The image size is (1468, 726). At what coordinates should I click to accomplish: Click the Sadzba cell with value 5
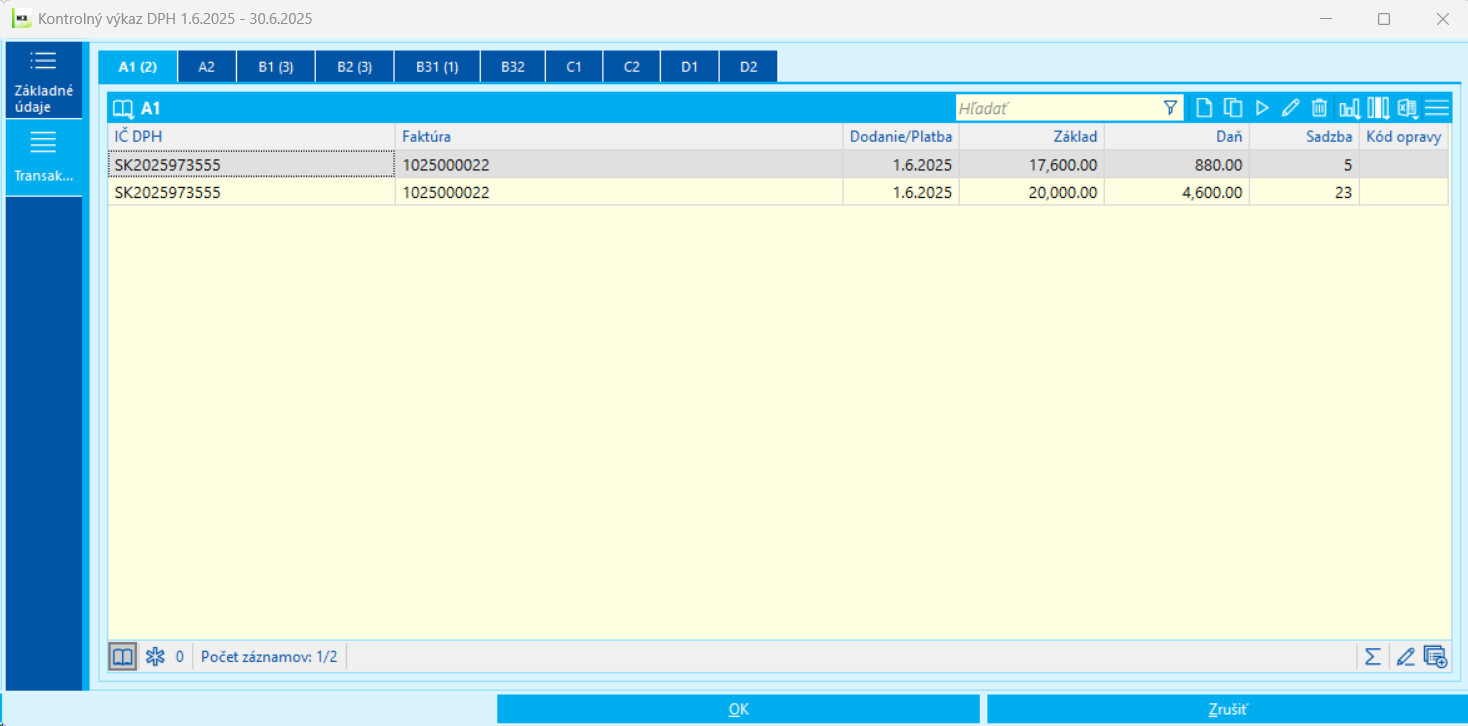(1305, 165)
